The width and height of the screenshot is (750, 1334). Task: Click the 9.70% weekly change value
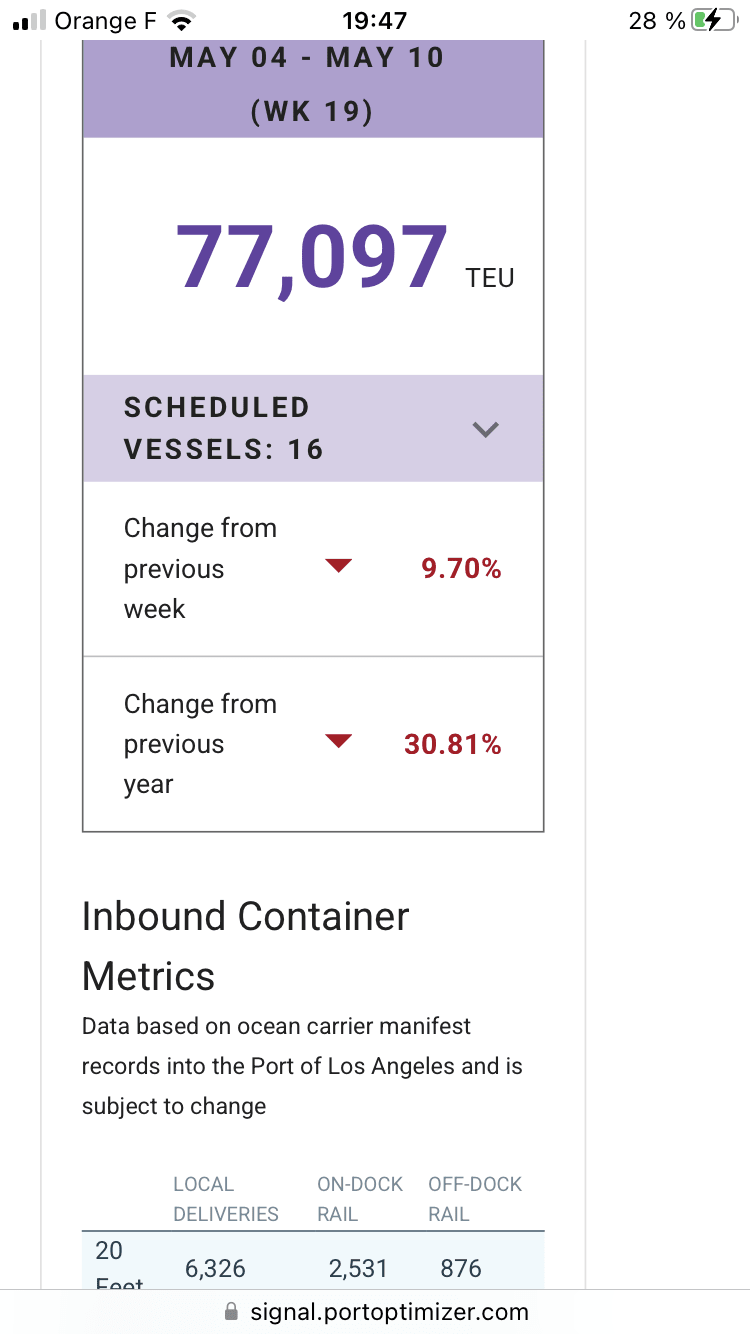[x=461, y=569]
